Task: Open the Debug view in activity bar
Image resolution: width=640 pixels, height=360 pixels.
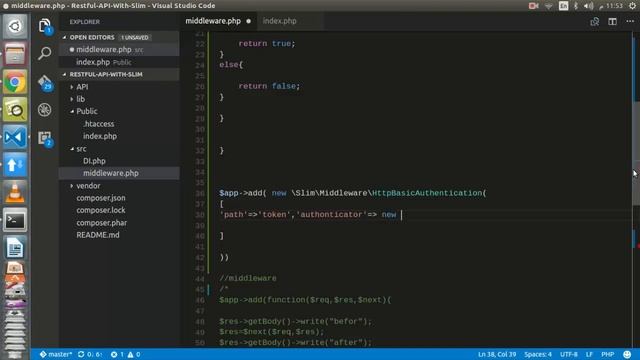Action: 44,110
